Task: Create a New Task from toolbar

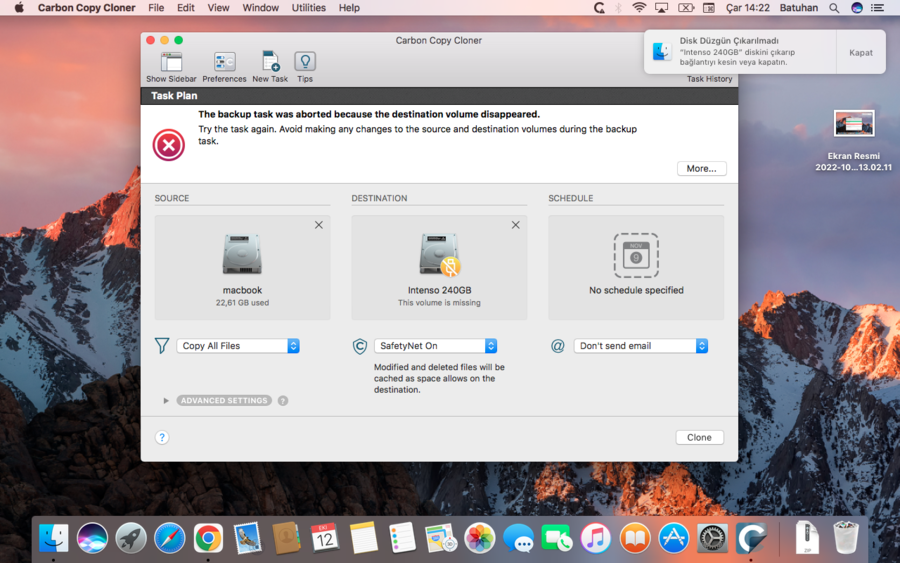Action: point(270,62)
